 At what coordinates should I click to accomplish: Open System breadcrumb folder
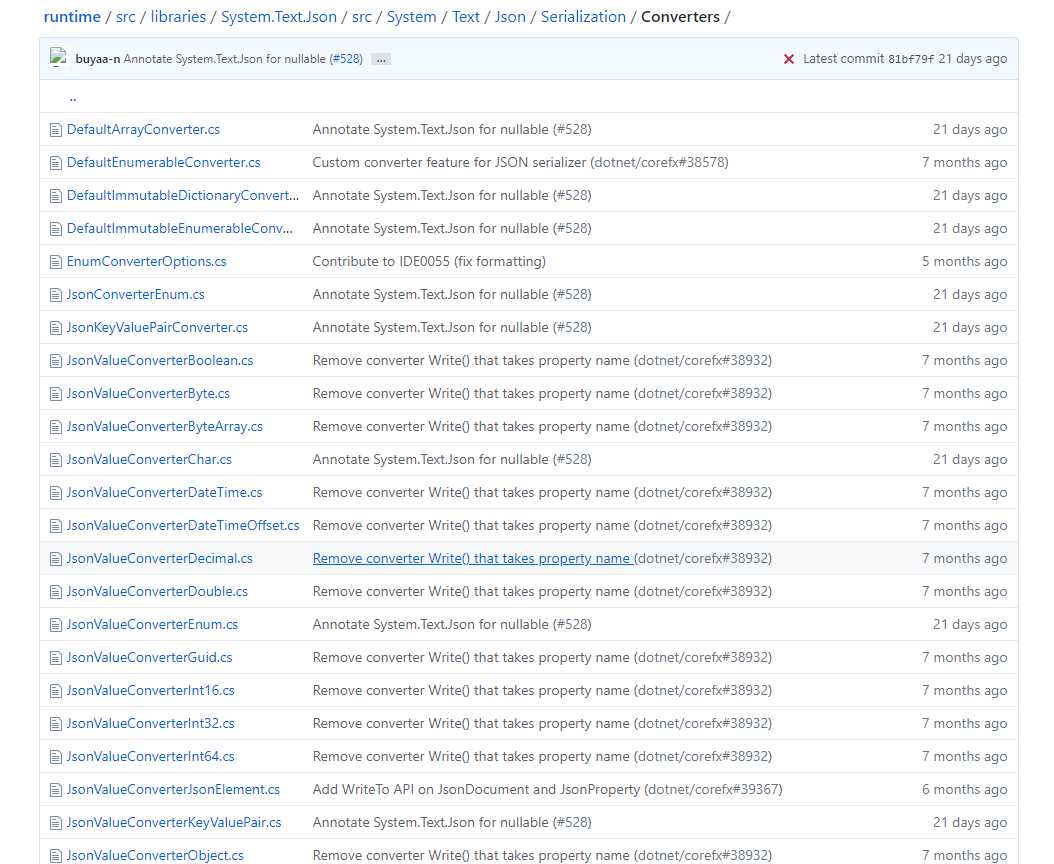411,17
